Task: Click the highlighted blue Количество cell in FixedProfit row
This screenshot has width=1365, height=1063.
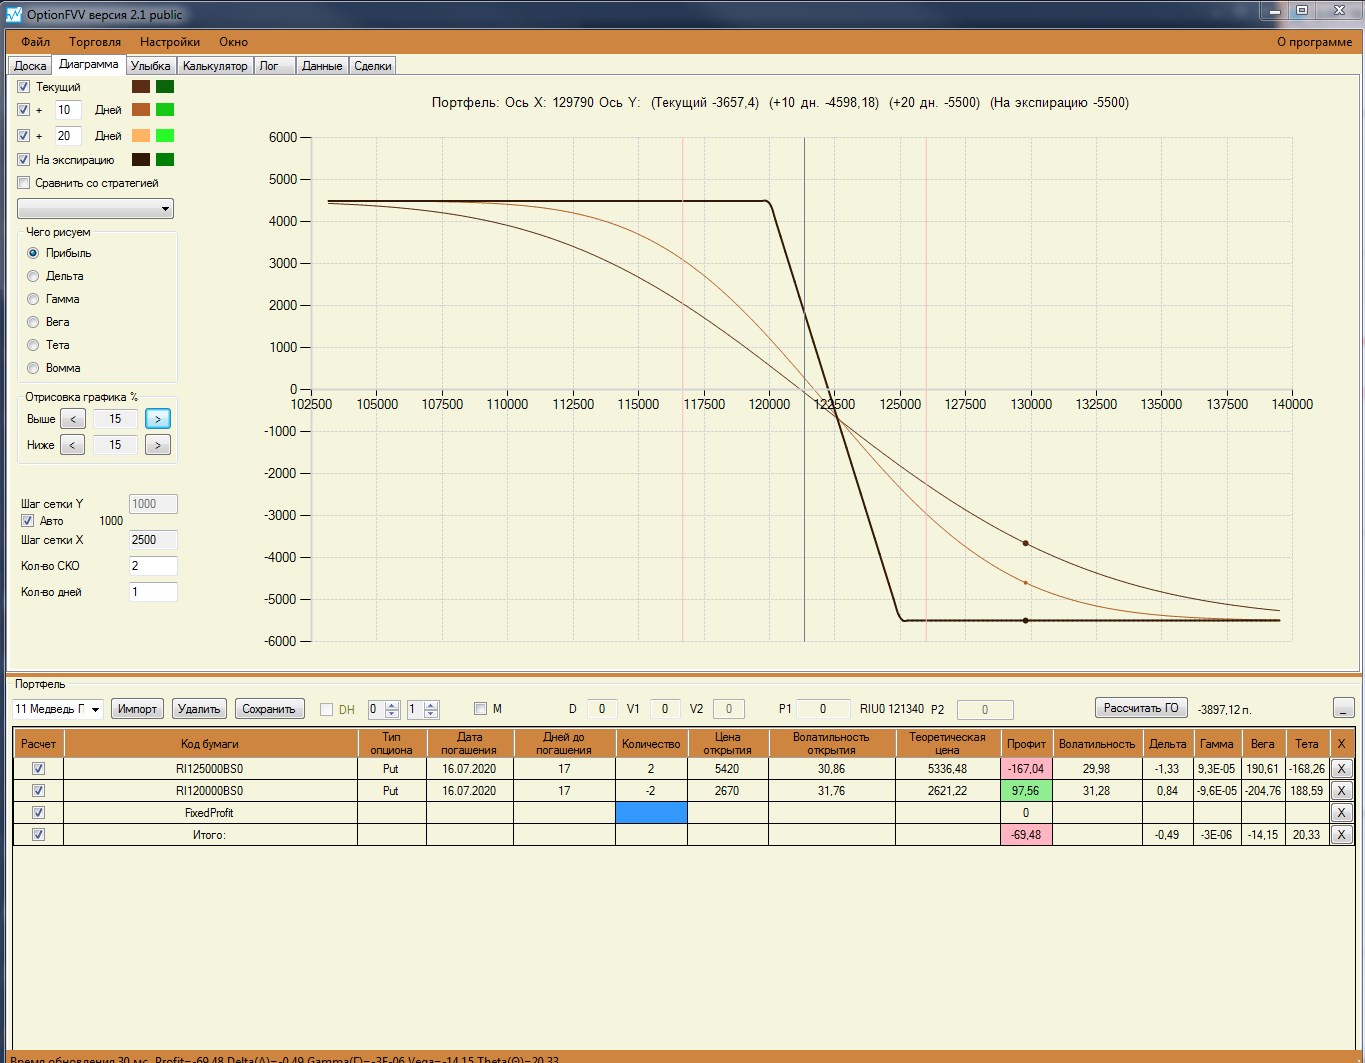Action: (x=651, y=813)
